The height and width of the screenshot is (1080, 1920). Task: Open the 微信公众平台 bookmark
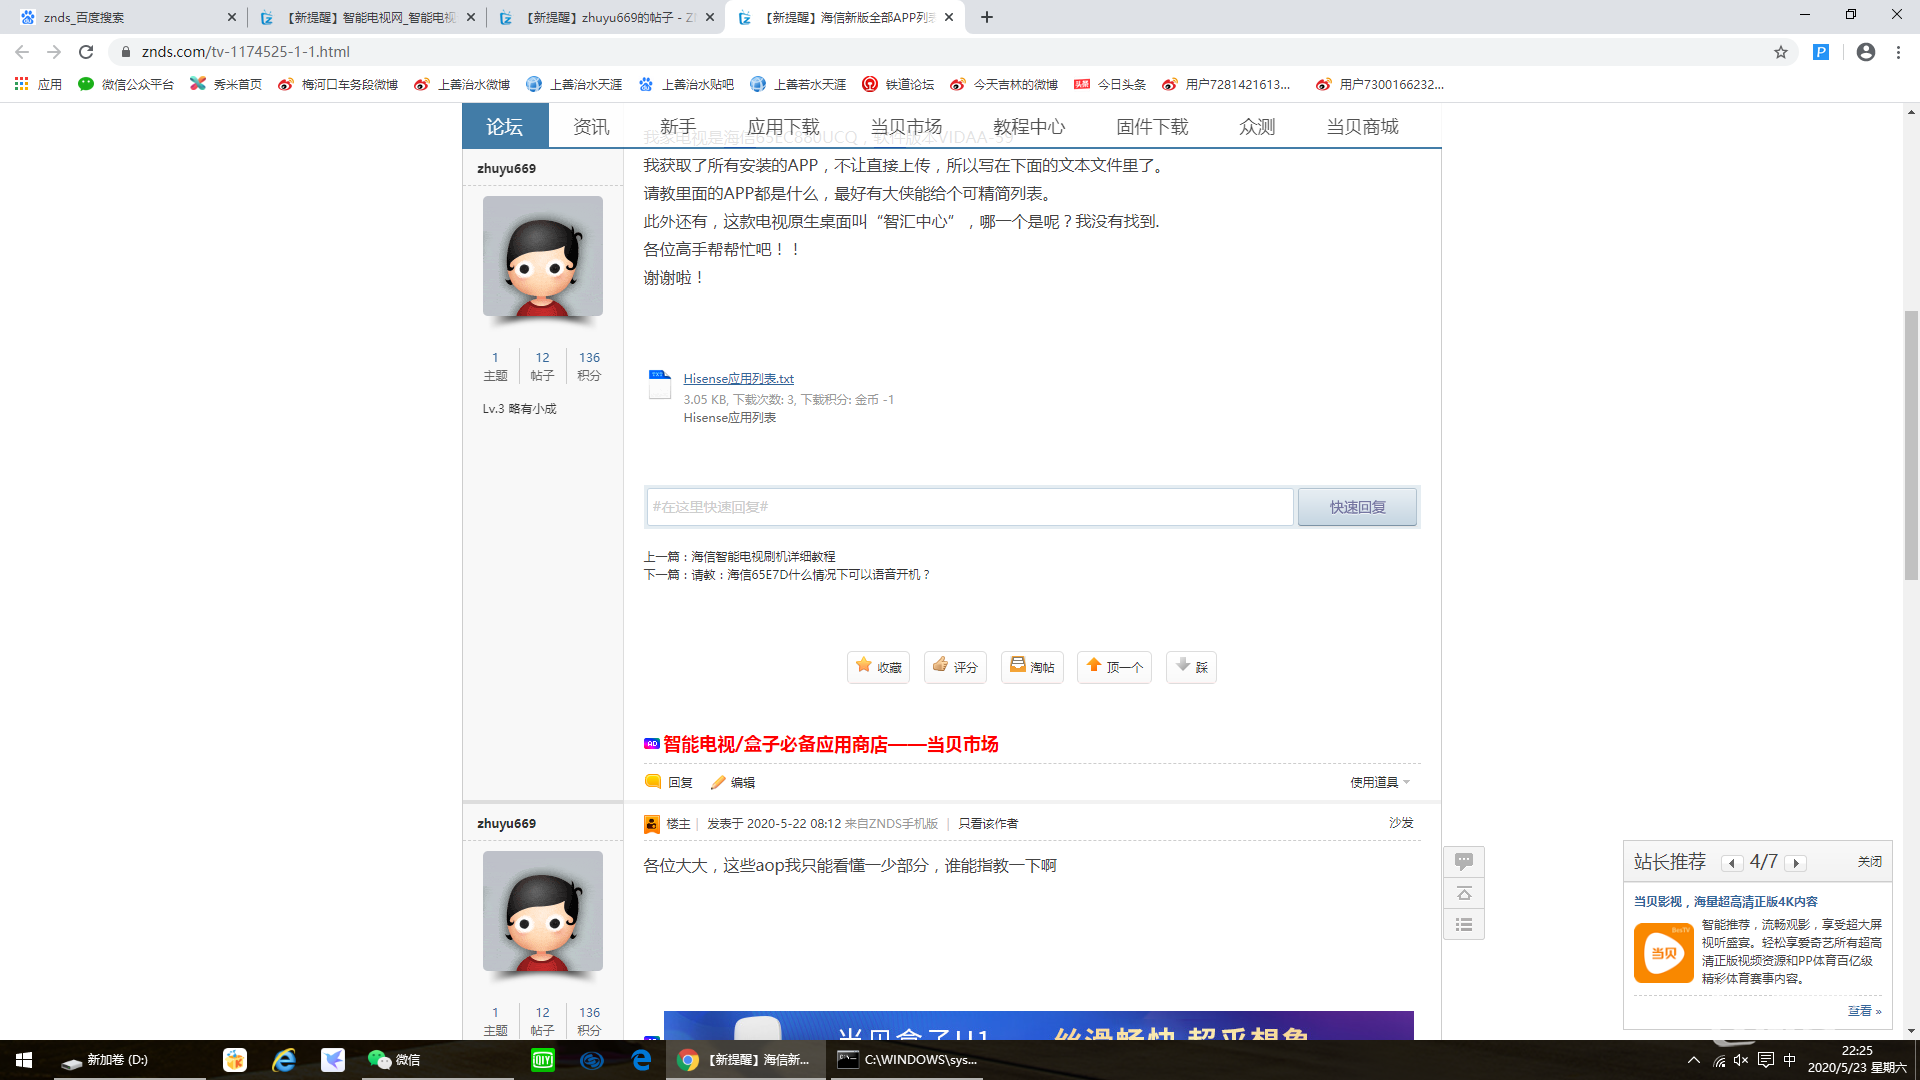tap(126, 84)
